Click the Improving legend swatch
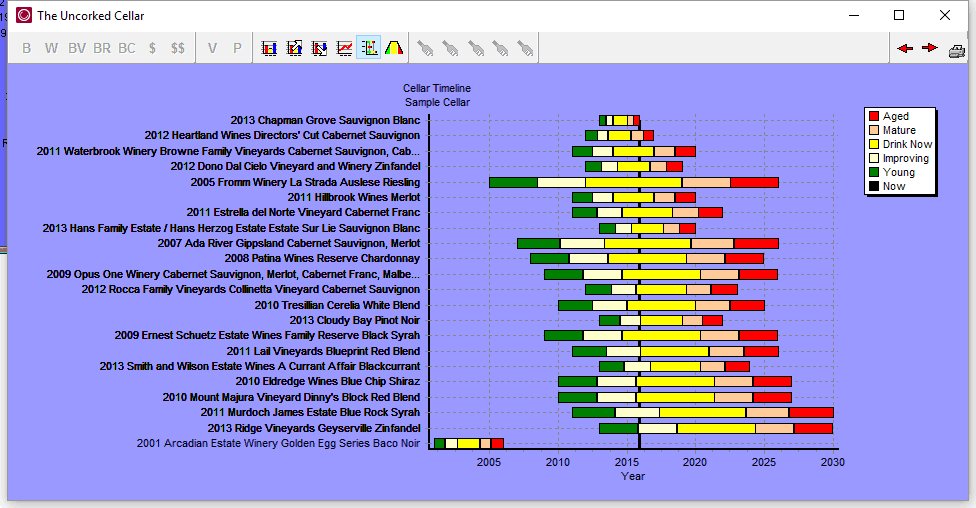The image size is (976, 508). pyautogui.click(x=874, y=158)
